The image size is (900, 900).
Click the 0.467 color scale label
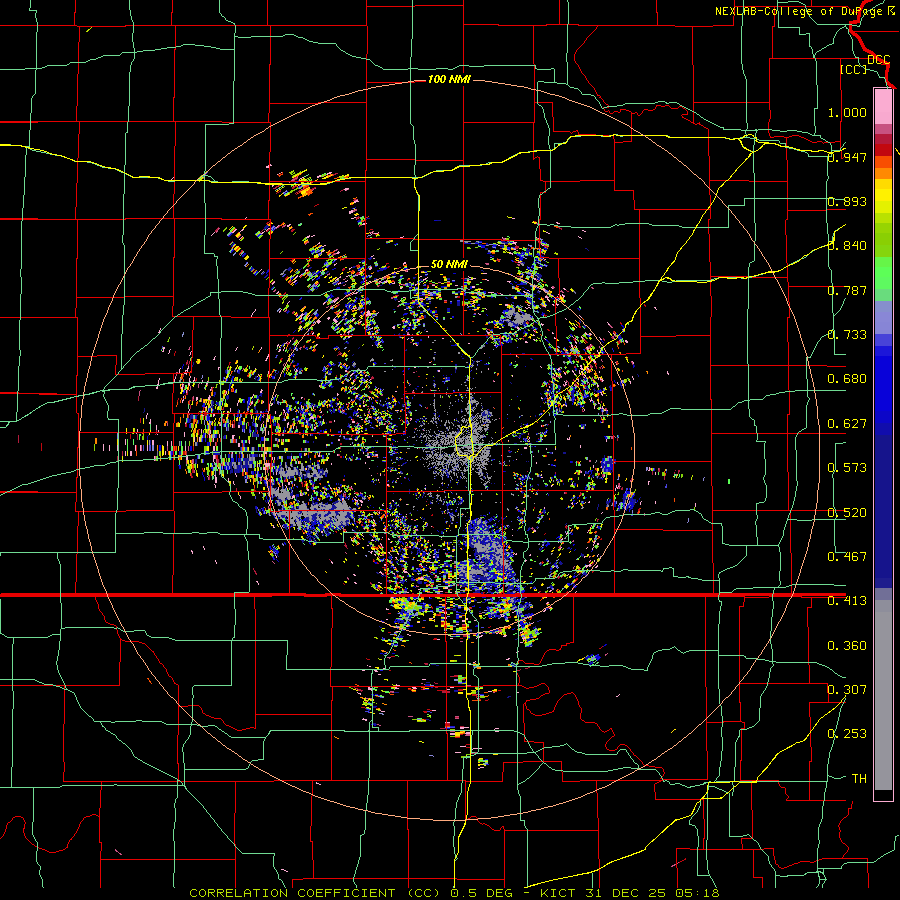(847, 556)
